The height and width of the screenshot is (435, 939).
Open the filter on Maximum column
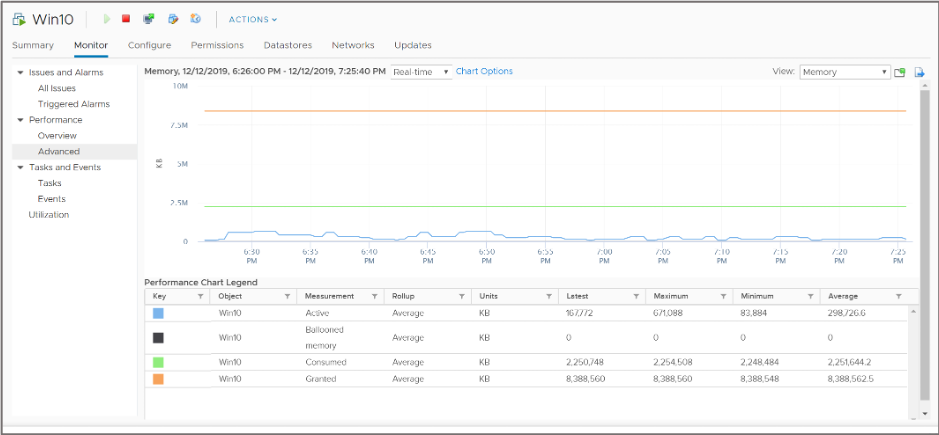point(723,296)
